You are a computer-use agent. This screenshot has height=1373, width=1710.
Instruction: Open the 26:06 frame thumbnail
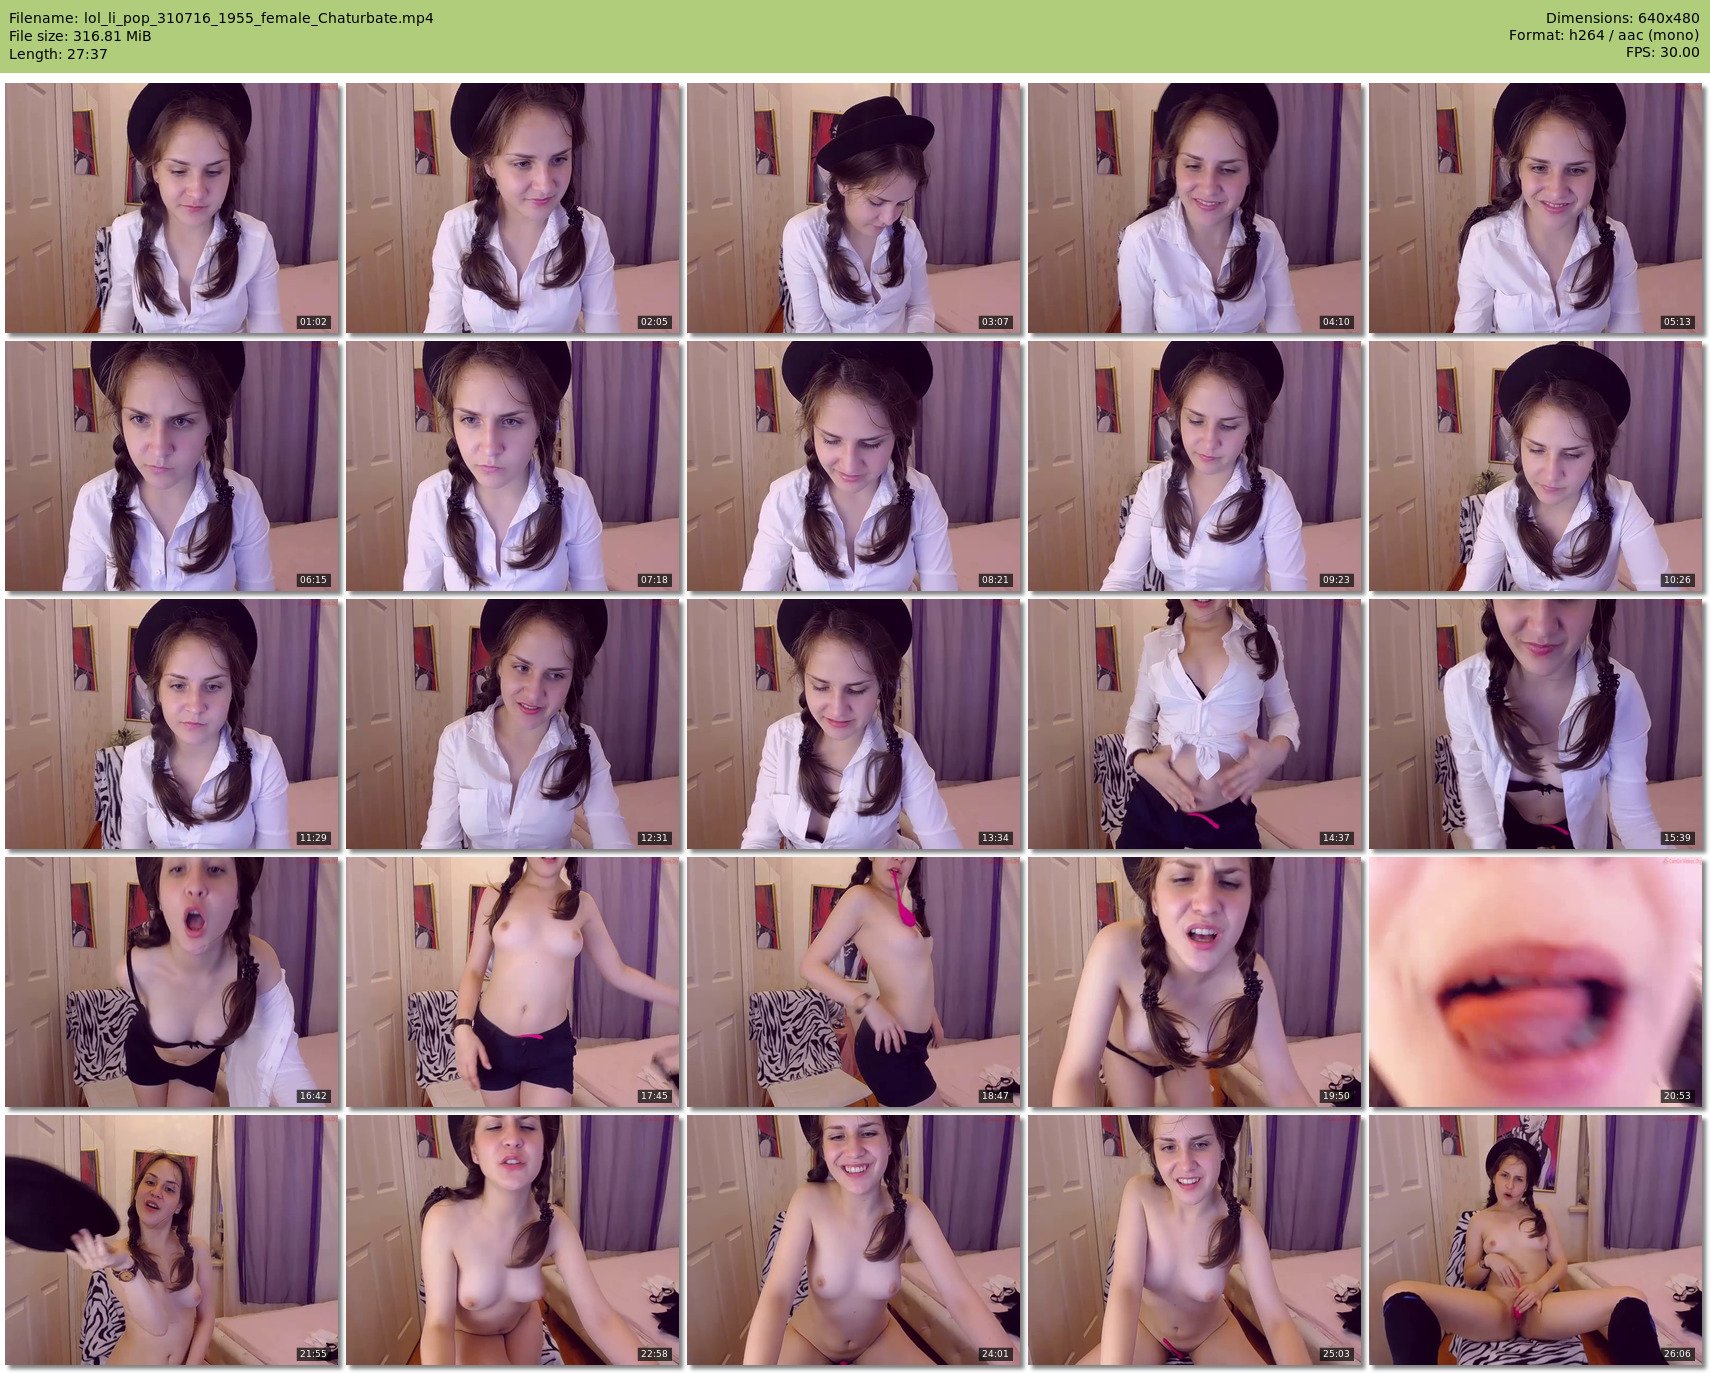click(1536, 1239)
